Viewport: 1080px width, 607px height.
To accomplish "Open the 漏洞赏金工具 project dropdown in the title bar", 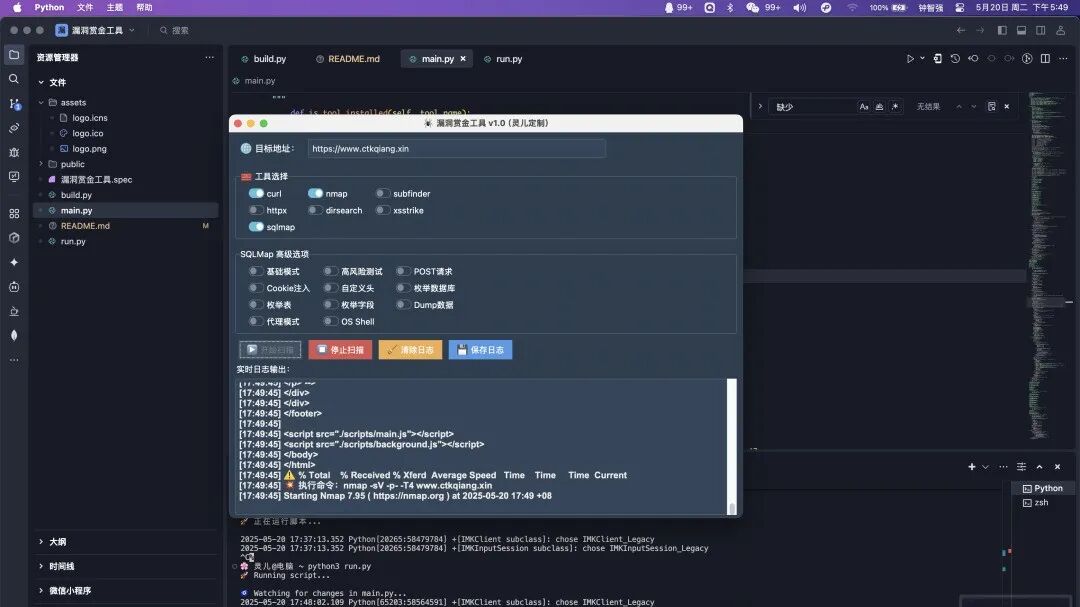I will point(96,30).
